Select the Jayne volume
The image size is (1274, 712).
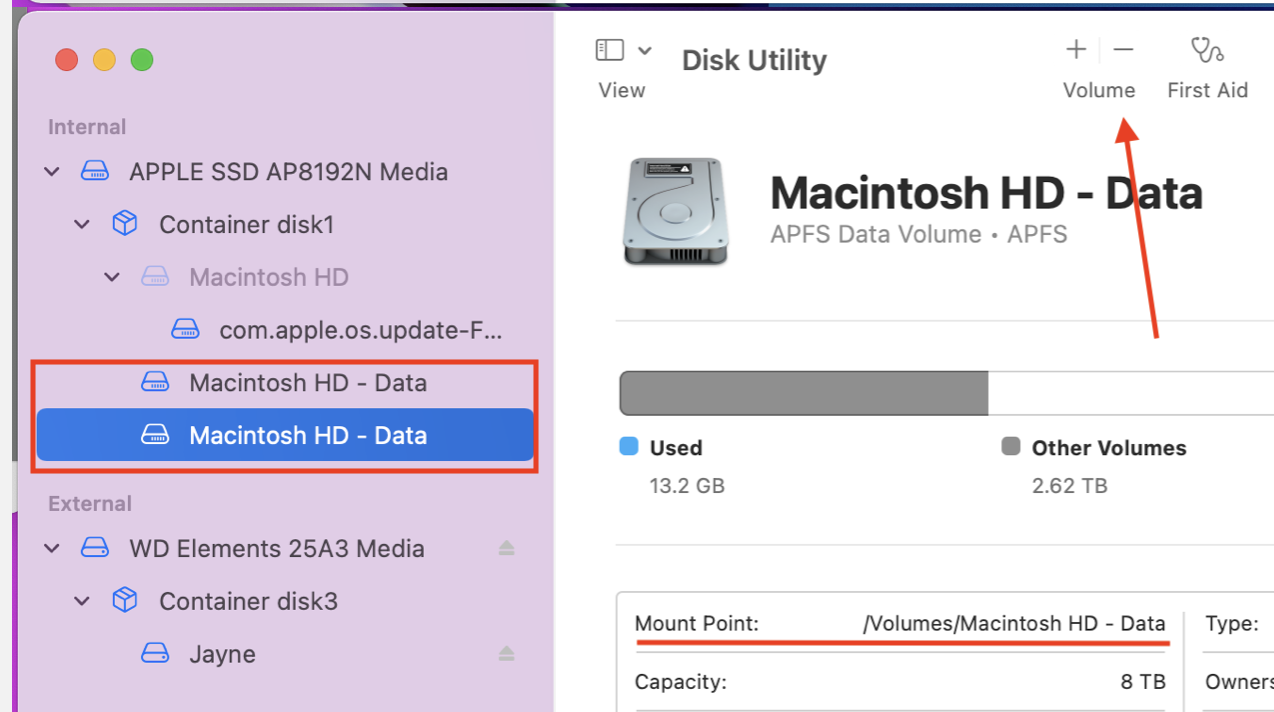(x=222, y=654)
